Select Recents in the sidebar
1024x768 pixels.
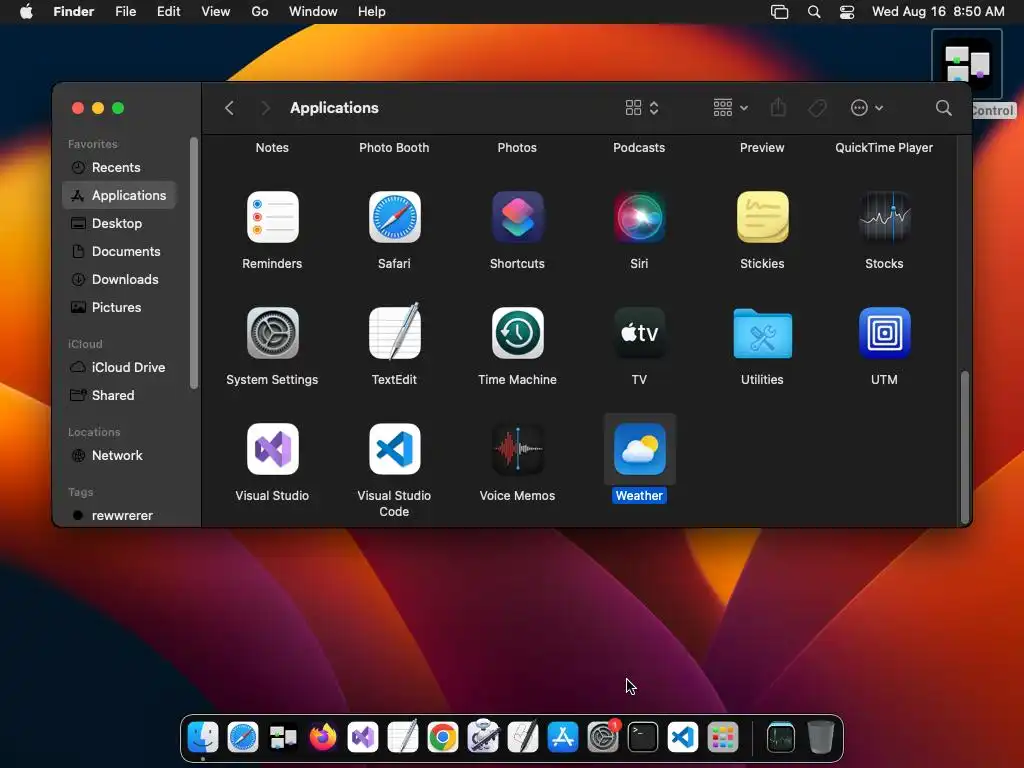(119, 167)
